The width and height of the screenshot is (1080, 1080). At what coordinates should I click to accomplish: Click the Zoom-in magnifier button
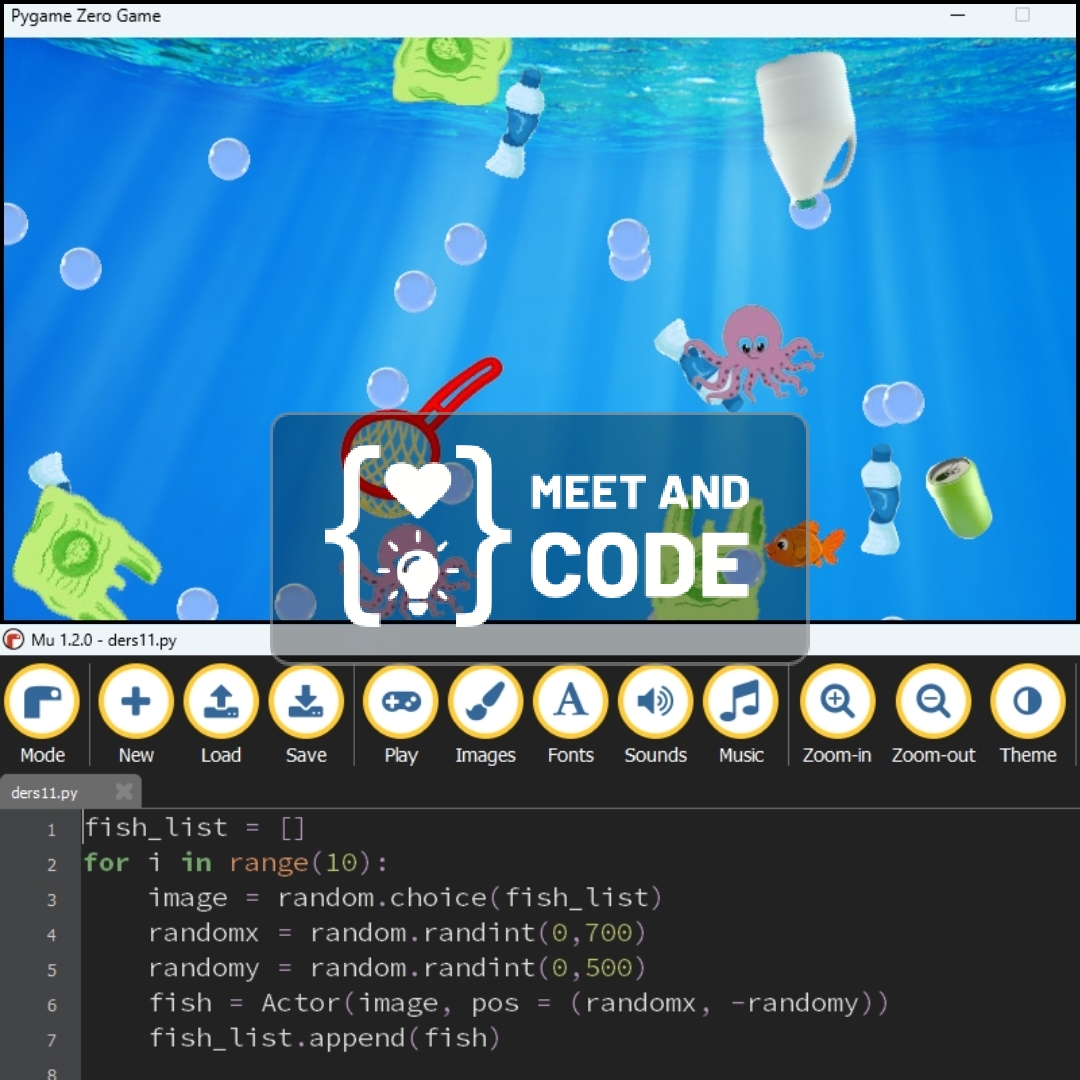[837, 714]
